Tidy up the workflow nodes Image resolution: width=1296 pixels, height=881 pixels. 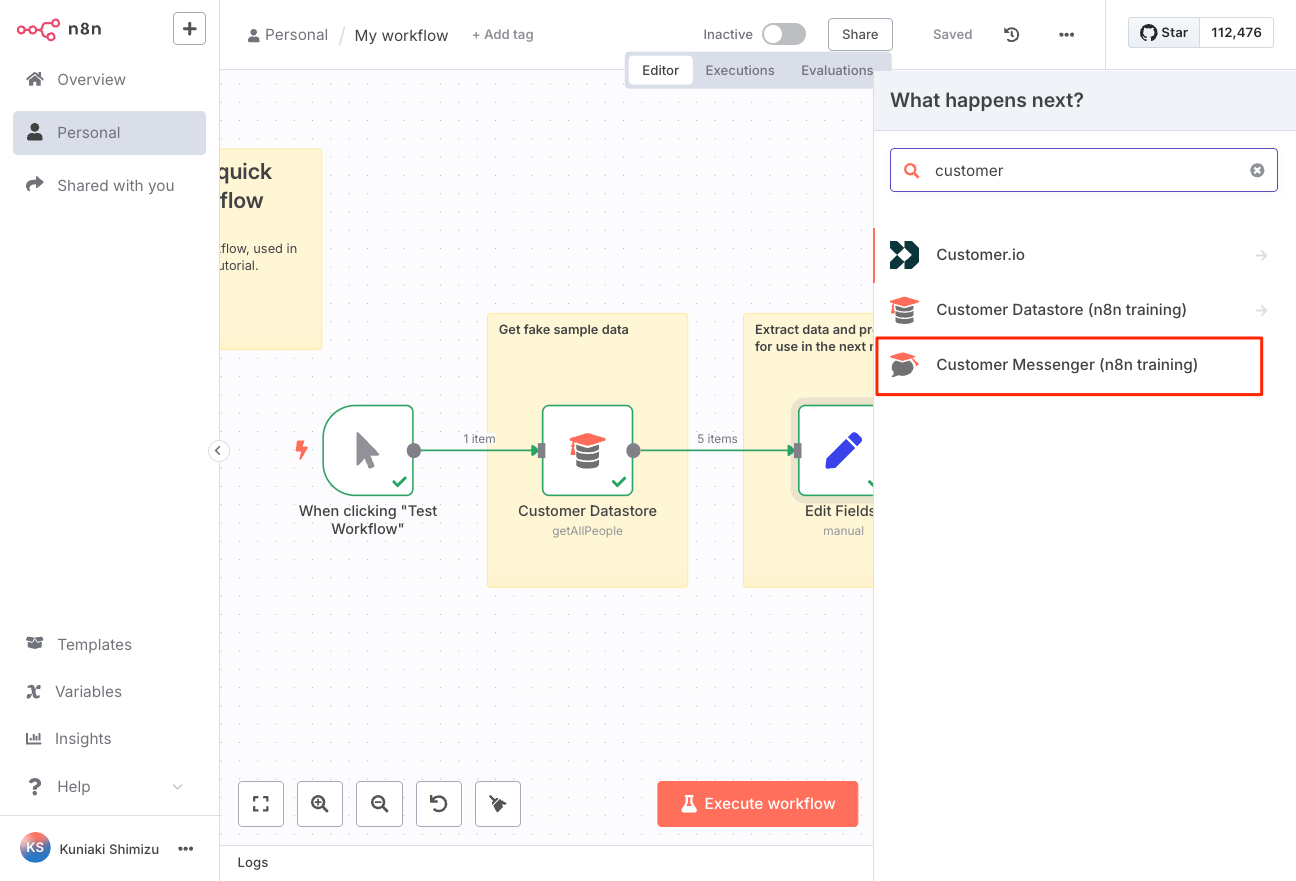coord(498,804)
